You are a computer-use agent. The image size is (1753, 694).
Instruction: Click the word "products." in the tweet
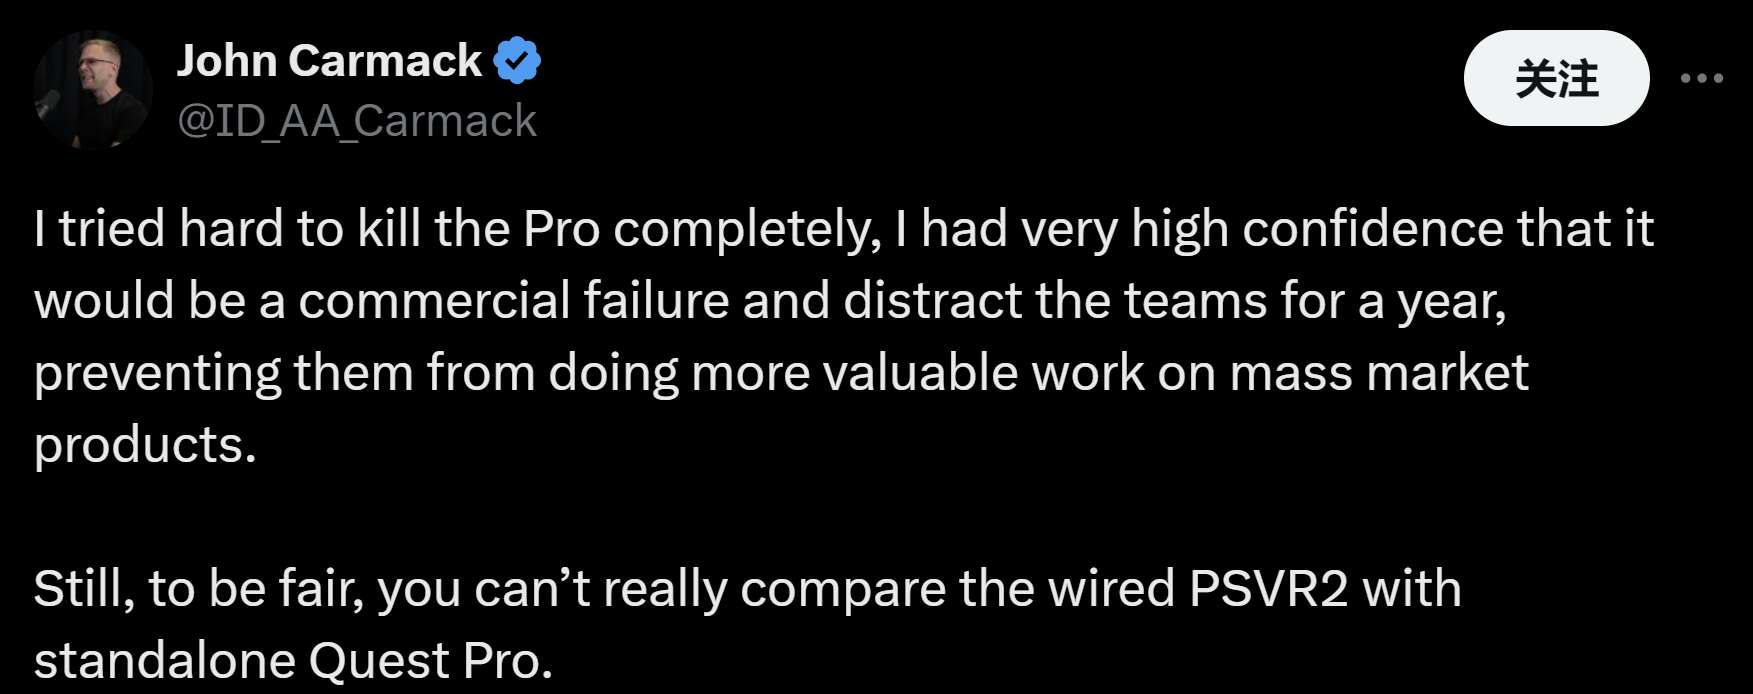pos(145,444)
